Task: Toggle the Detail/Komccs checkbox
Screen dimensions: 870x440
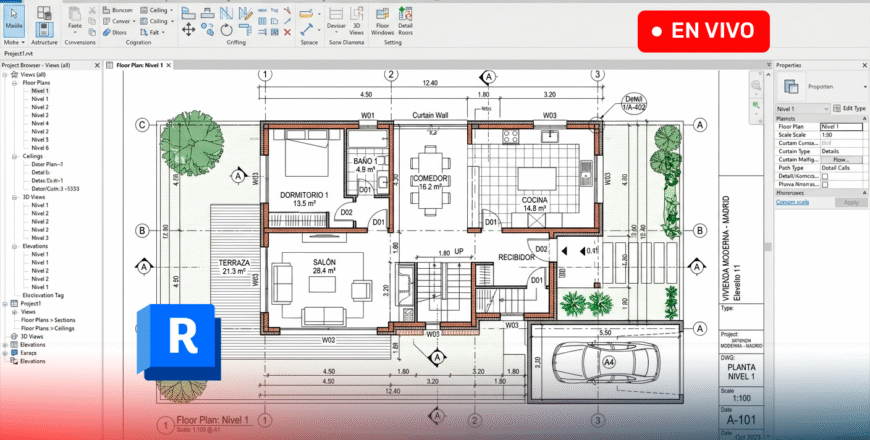Action: [823, 176]
